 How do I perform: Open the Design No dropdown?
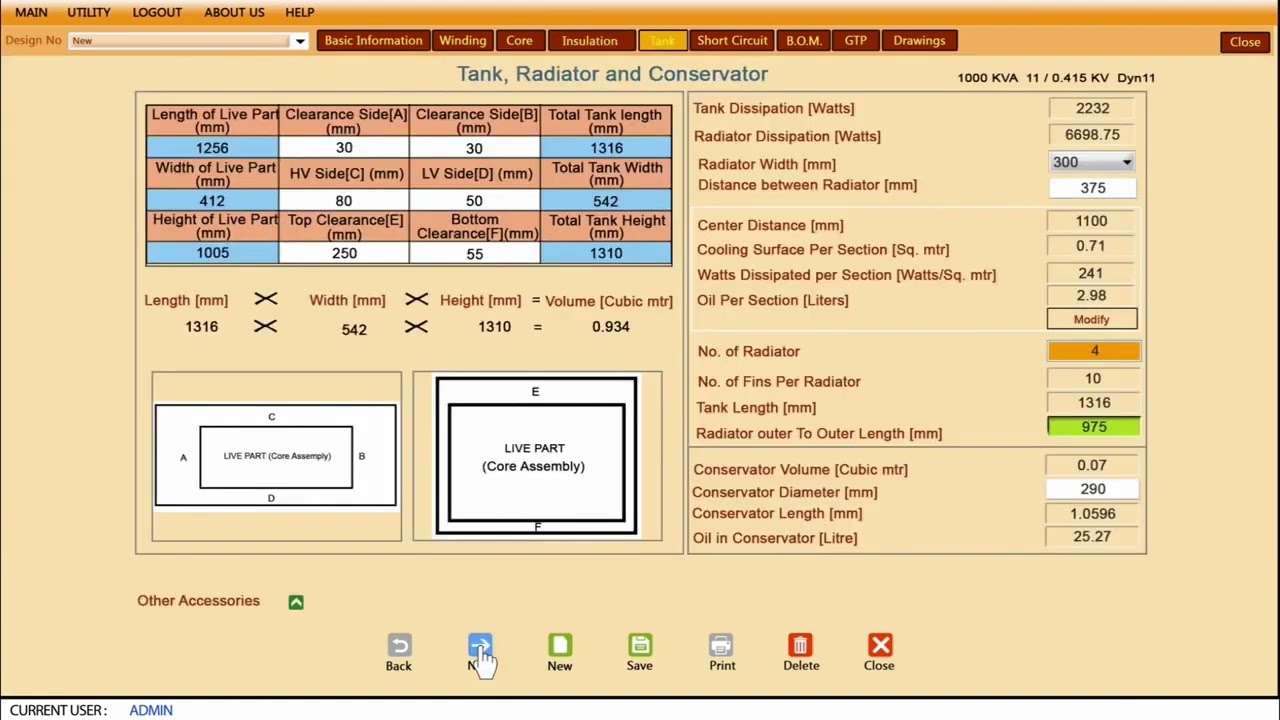(299, 41)
